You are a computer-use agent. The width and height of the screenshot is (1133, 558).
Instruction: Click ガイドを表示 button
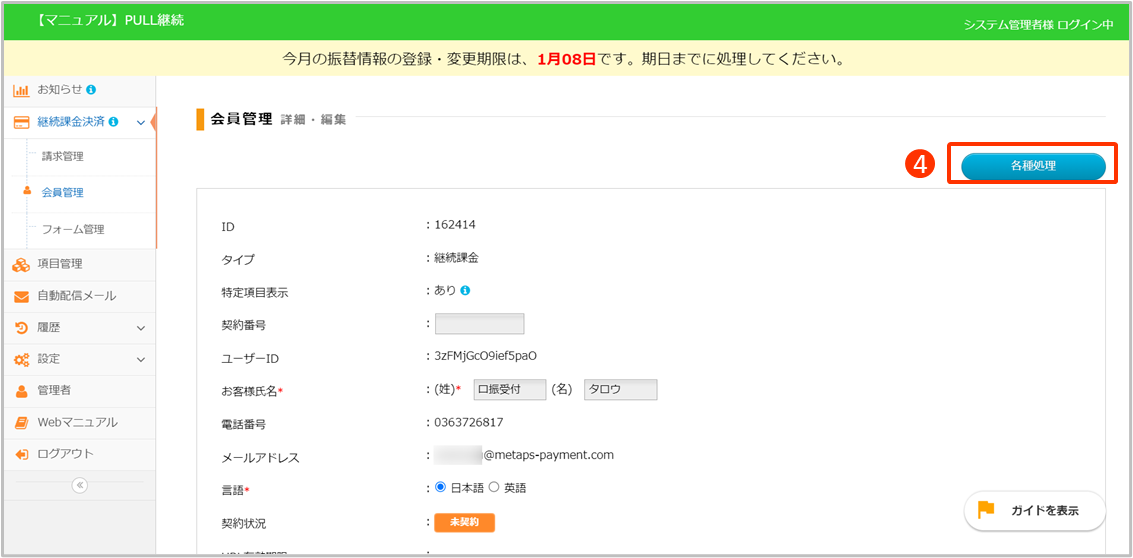pos(1035,510)
